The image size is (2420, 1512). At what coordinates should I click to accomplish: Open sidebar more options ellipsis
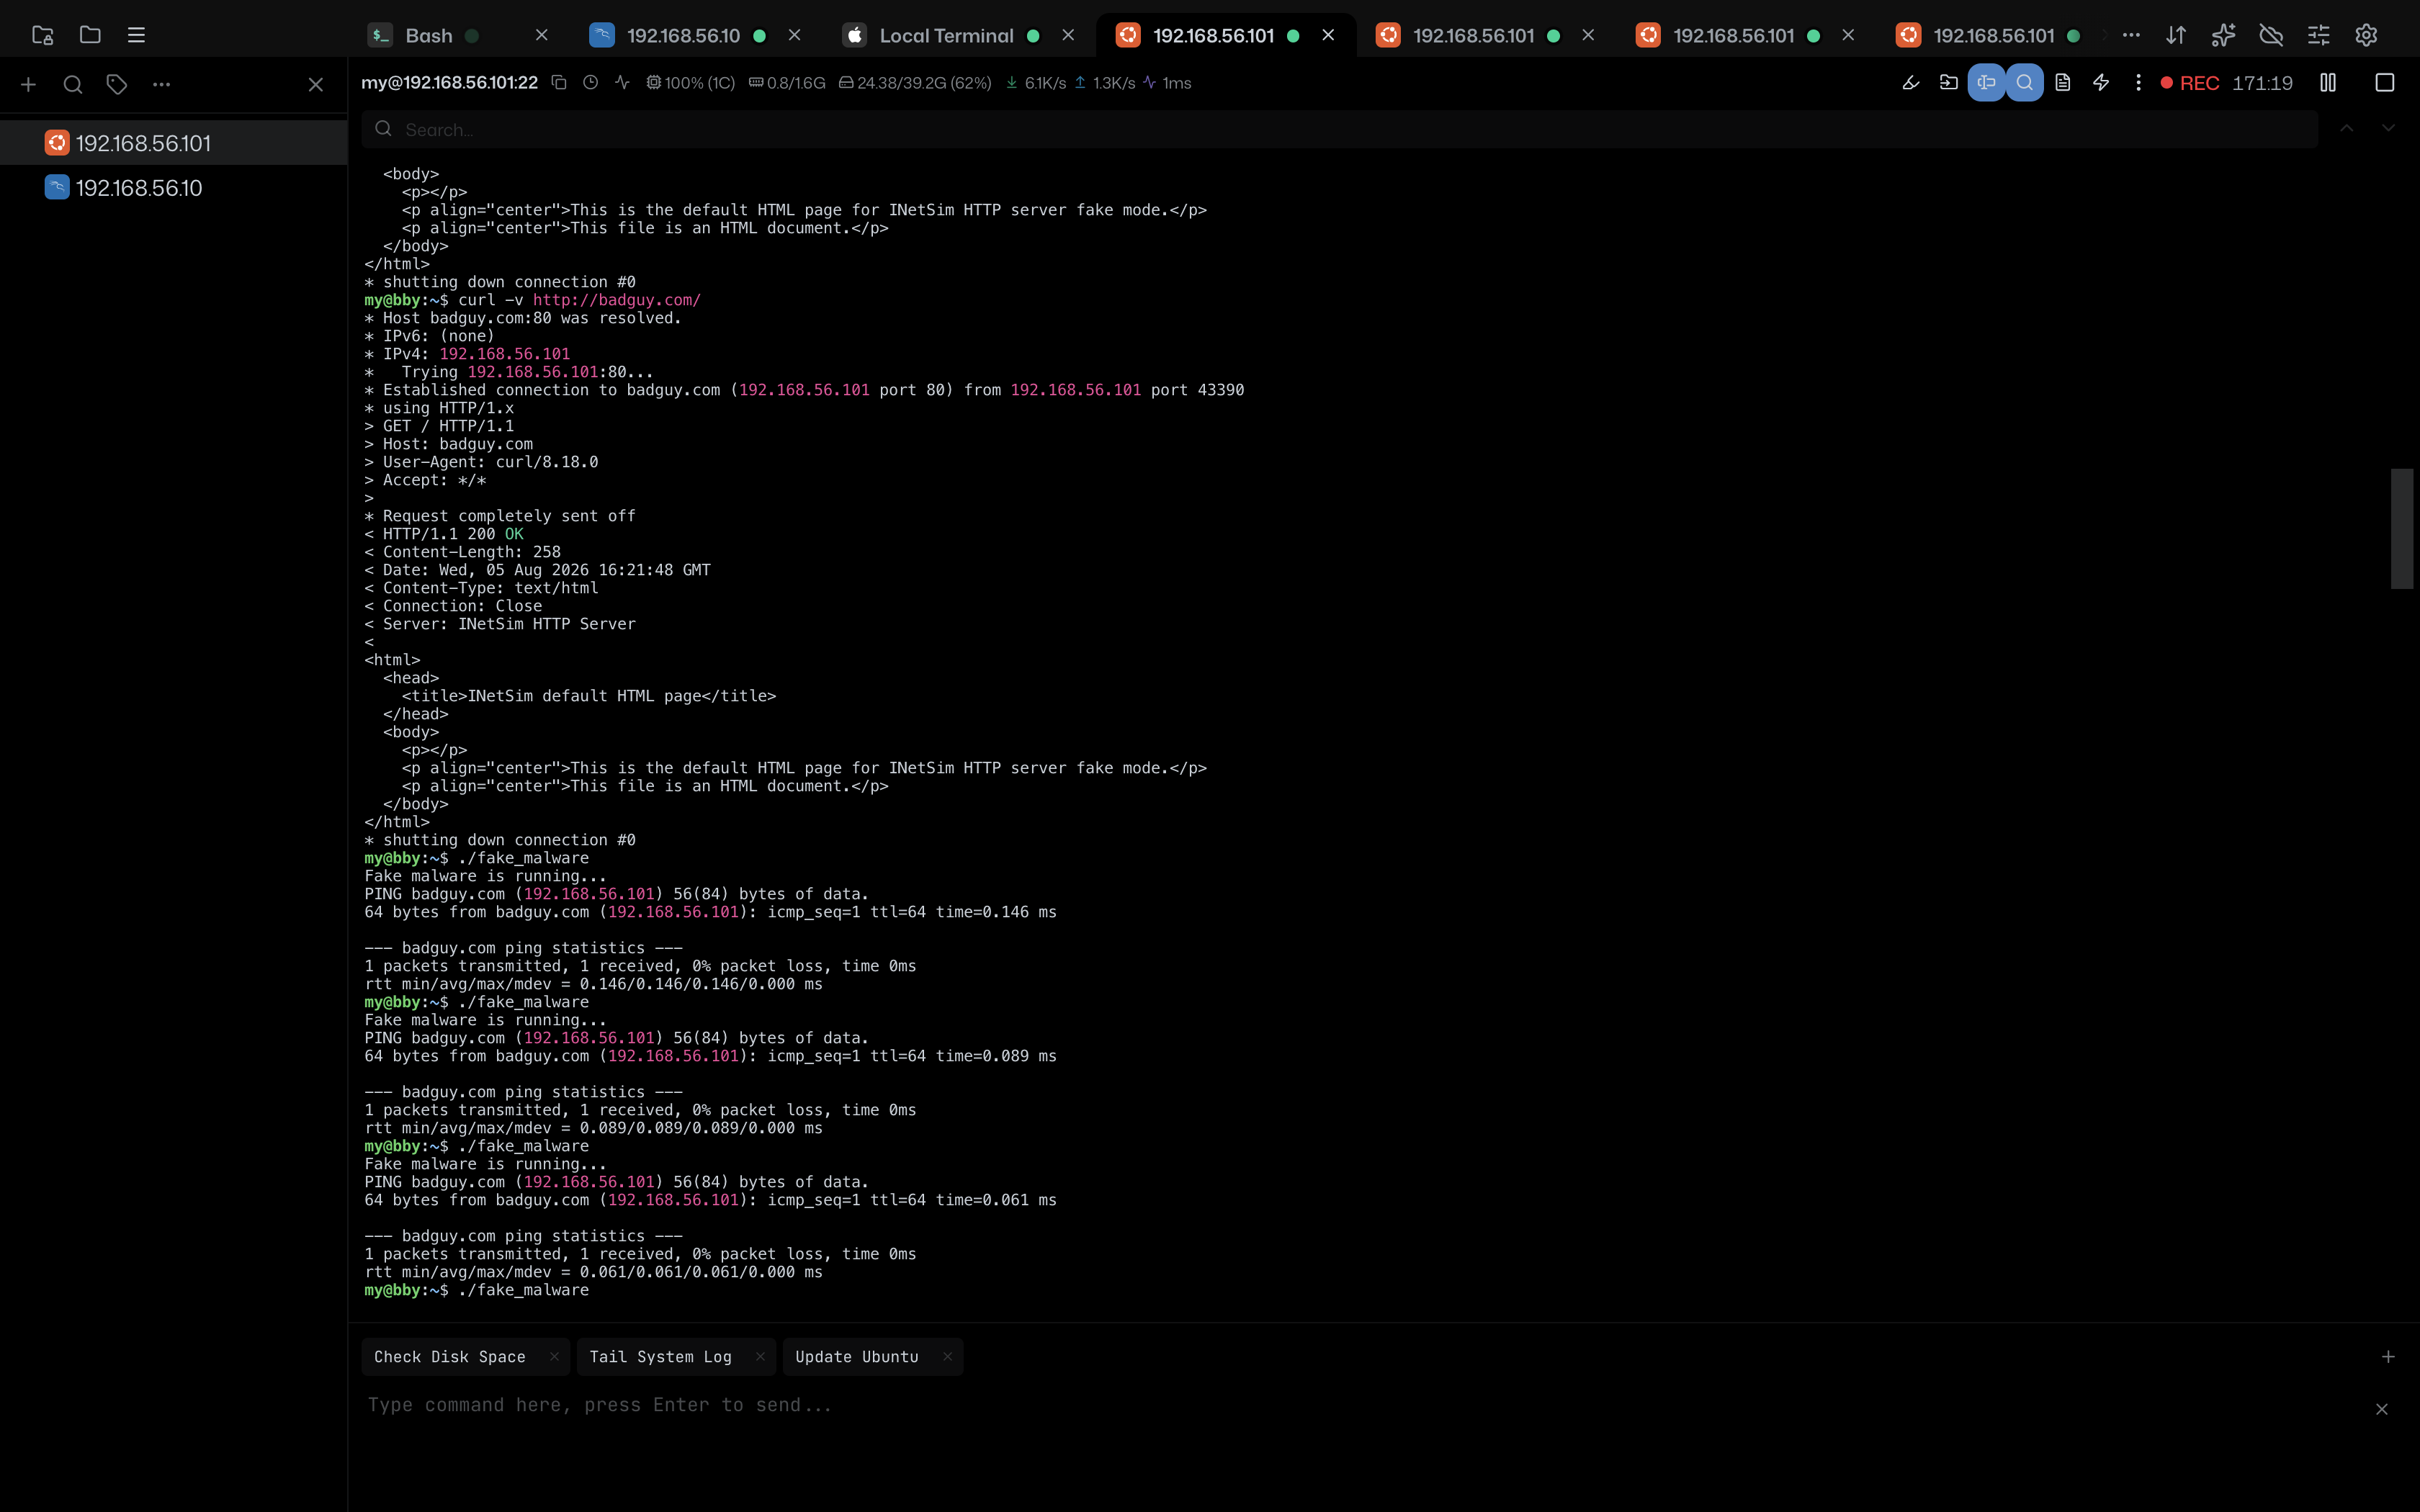coord(161,85)
